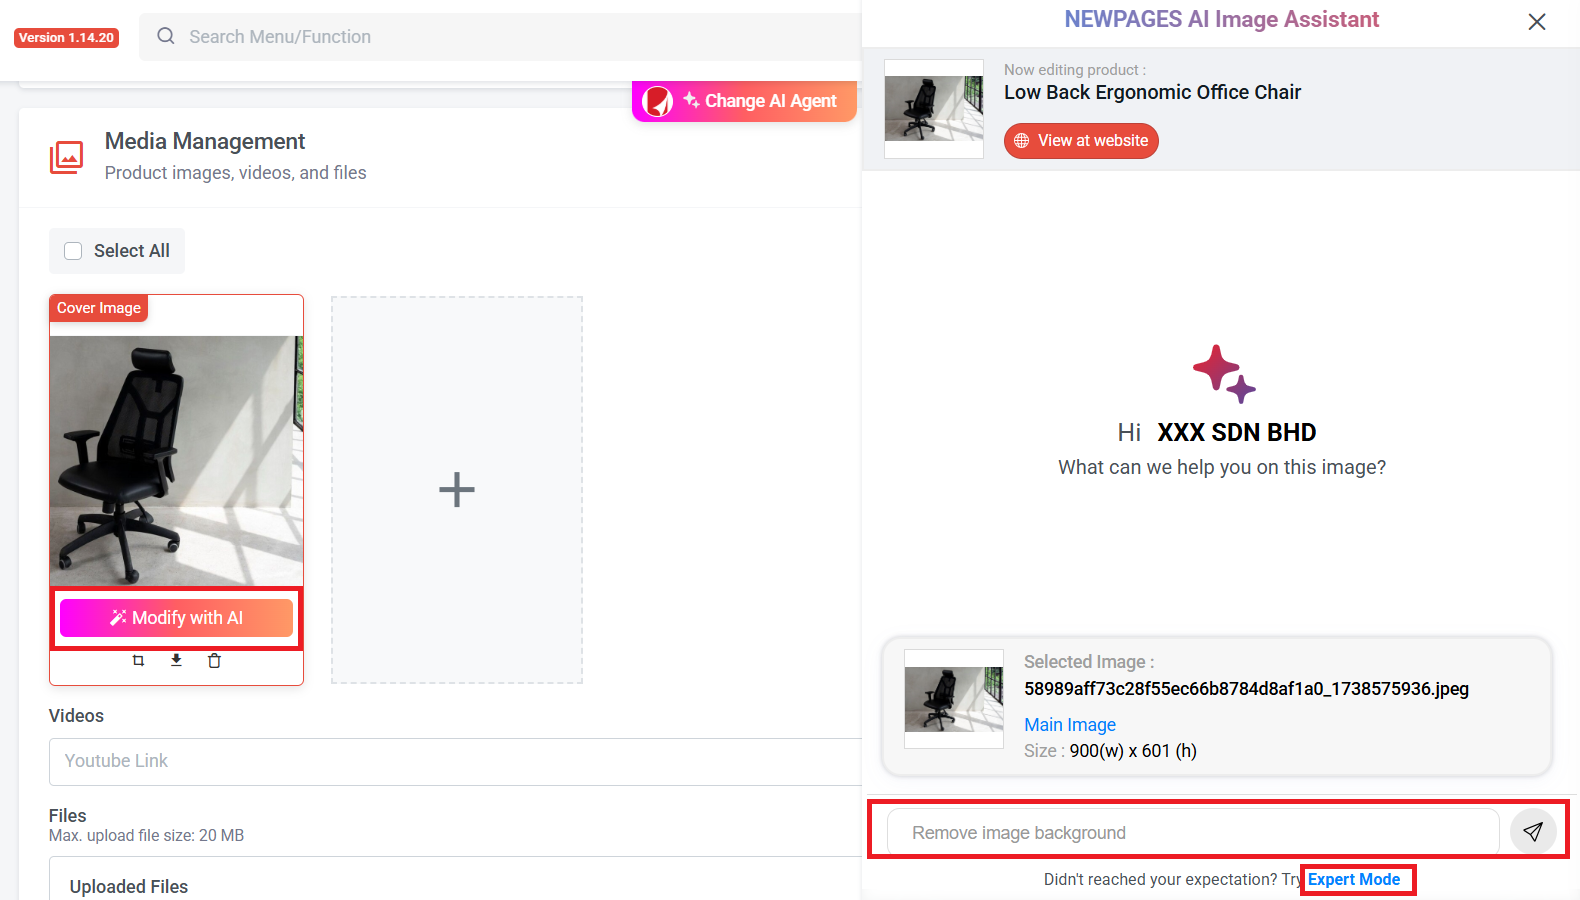Close the AI Image Assistant panel
1580x900 pixels.
click(1537, 22)
